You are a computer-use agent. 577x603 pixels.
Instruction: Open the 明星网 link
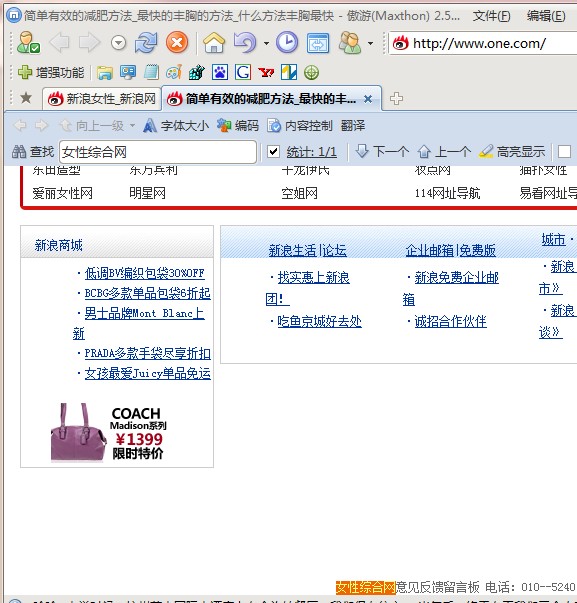tap(147, 193)
